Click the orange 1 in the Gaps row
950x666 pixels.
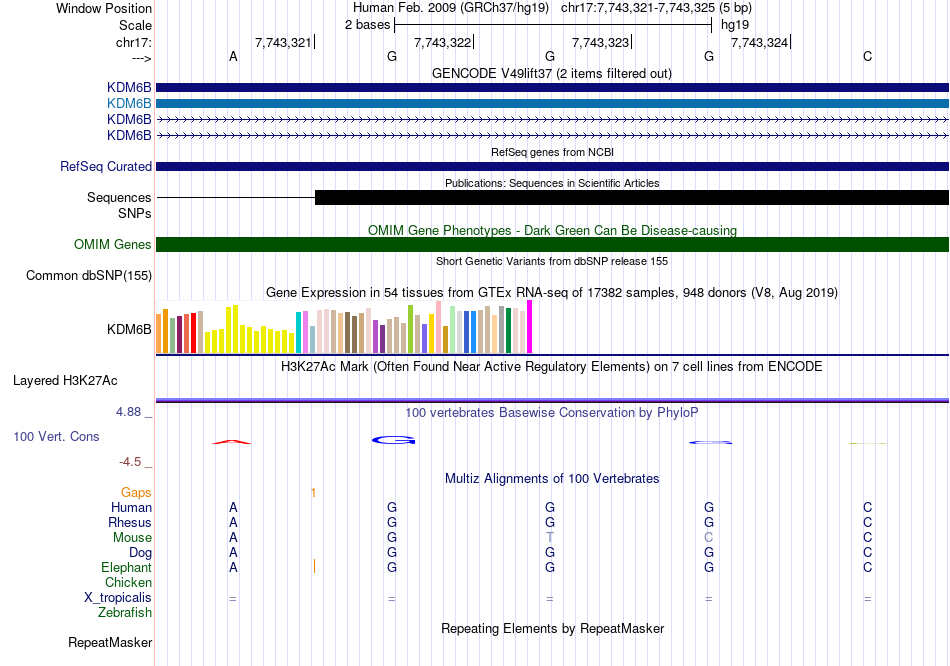pos(313,493)
